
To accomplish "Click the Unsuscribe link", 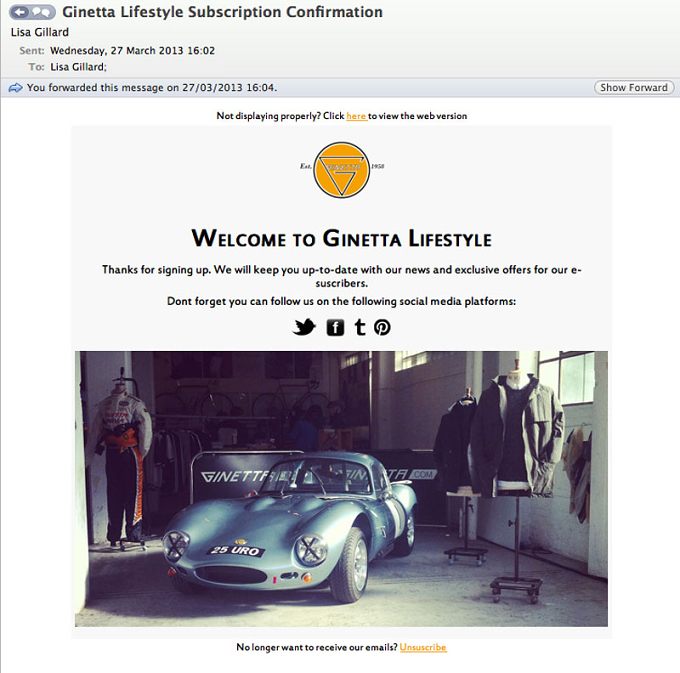I will (x=423, y=647).
